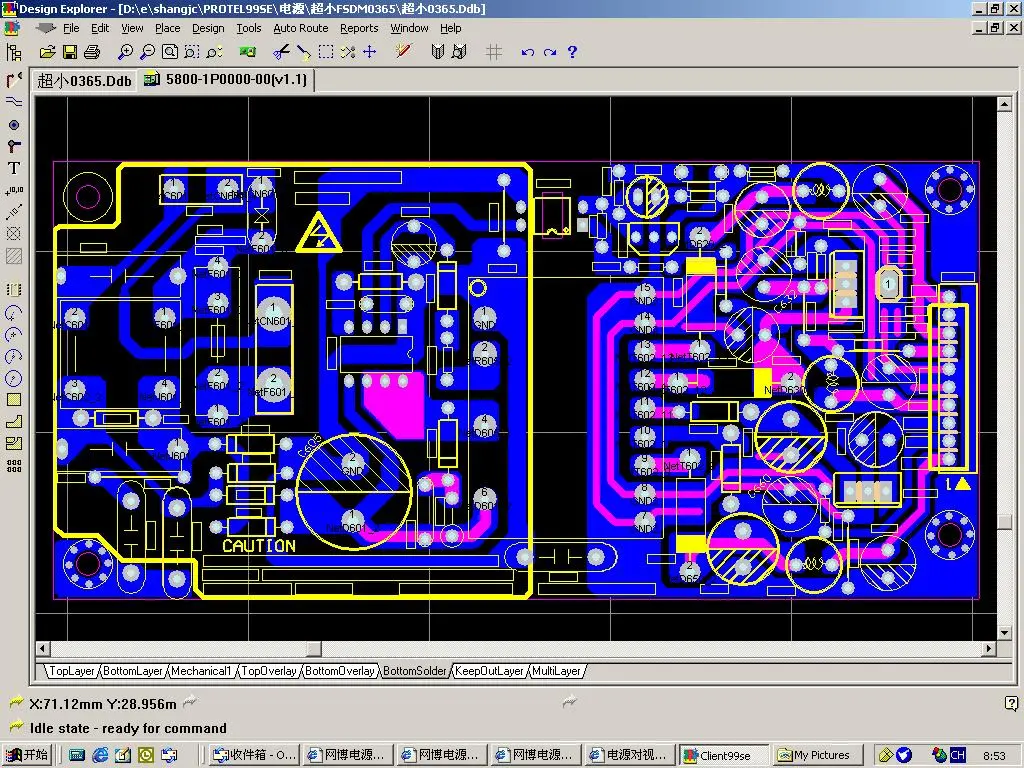
Task: Select the polygon plane tool
Action: pos(14,422)
